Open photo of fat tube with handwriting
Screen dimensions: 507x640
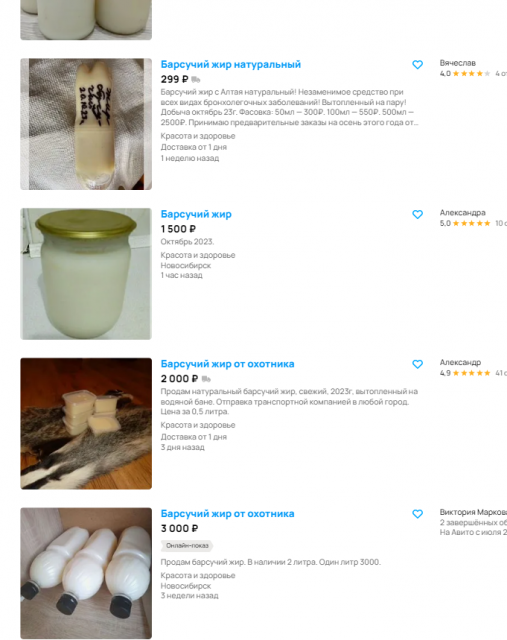[86, 124]
